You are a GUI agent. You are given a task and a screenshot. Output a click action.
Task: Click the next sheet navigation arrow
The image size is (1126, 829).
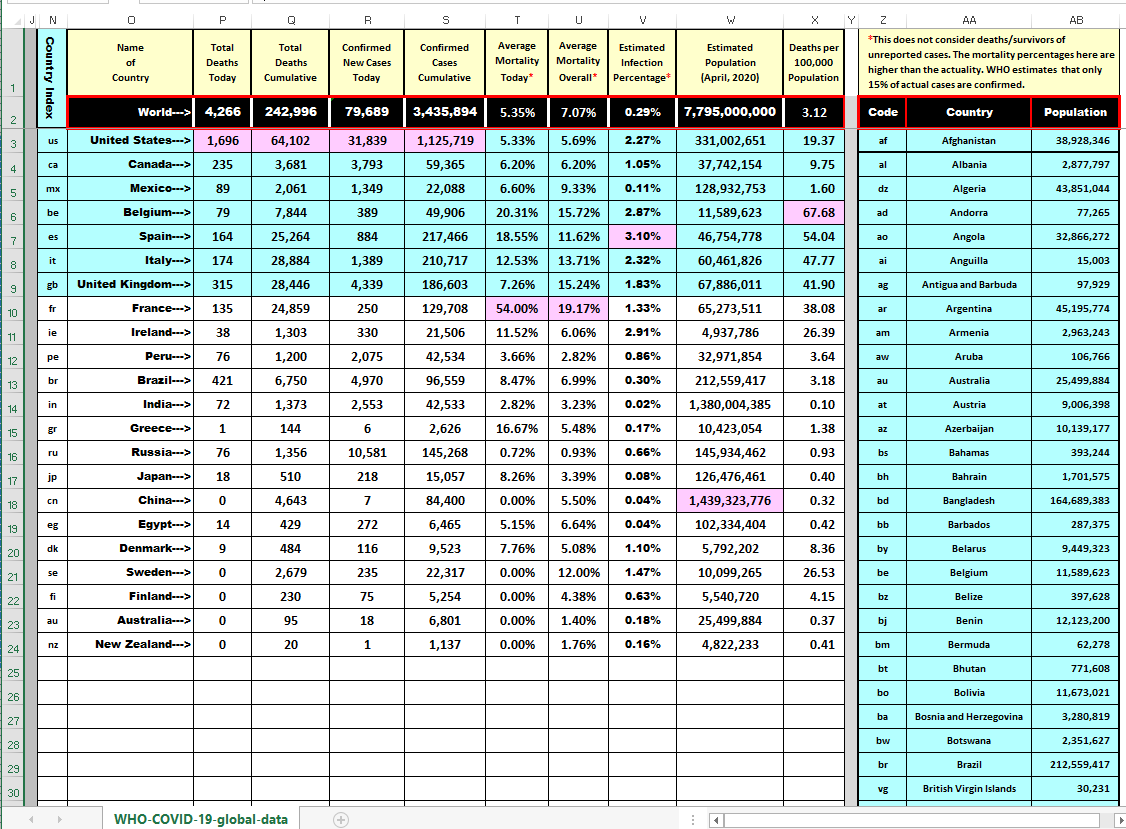pos(60,820)
